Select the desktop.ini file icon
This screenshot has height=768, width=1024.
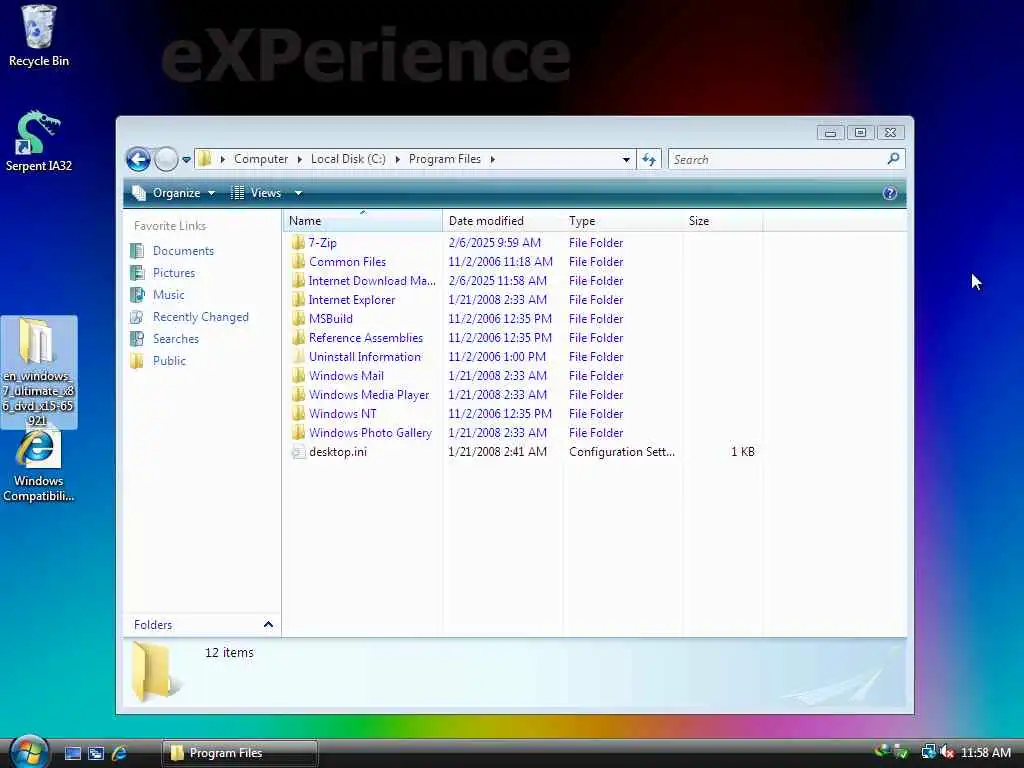tap(298, 452)
